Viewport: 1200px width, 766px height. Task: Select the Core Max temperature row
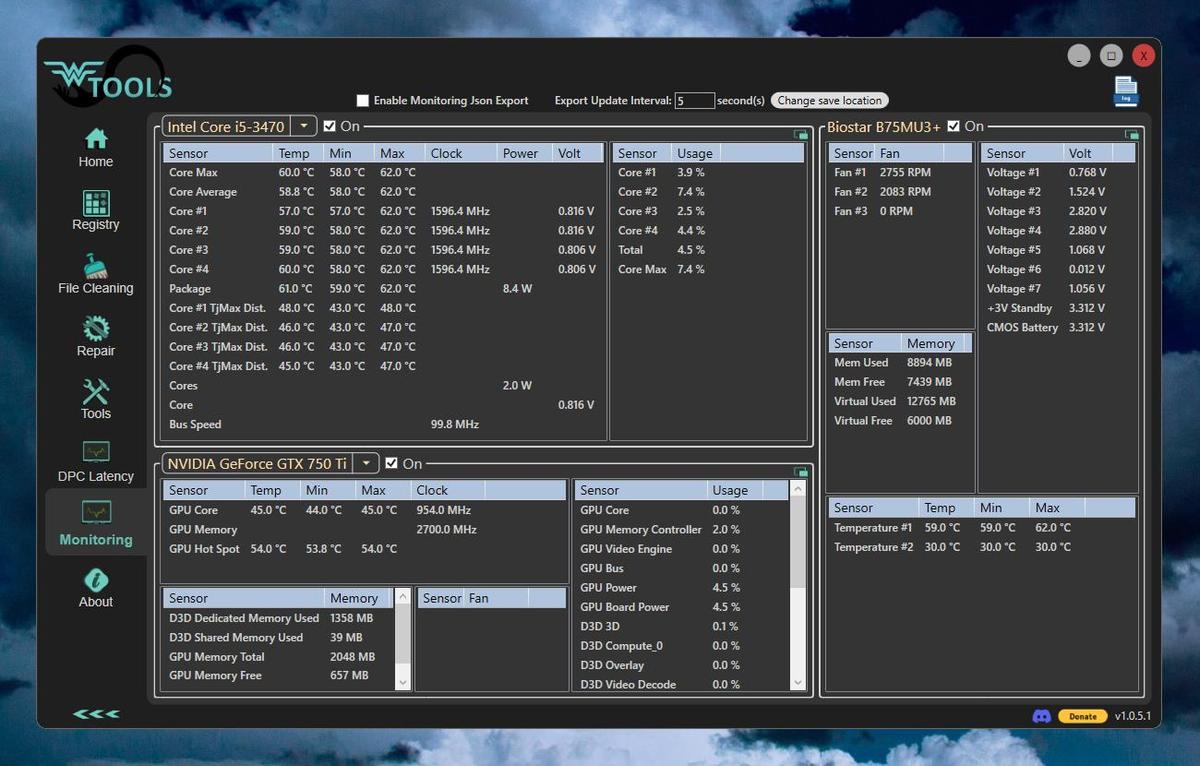pyautogui.click(x=384, y=172)
